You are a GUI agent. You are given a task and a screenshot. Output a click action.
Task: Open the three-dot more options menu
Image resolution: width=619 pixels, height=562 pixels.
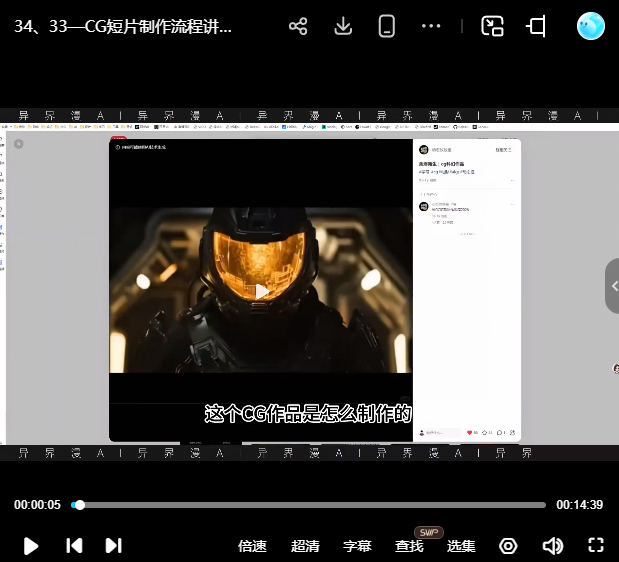(x=431, y=27)
